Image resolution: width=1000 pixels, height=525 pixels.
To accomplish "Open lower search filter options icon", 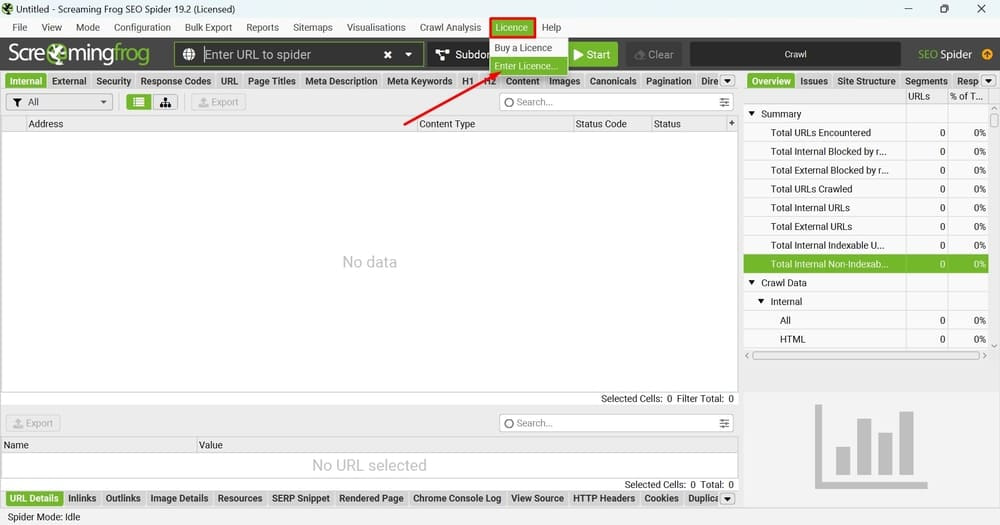I will tap(724, 423).
